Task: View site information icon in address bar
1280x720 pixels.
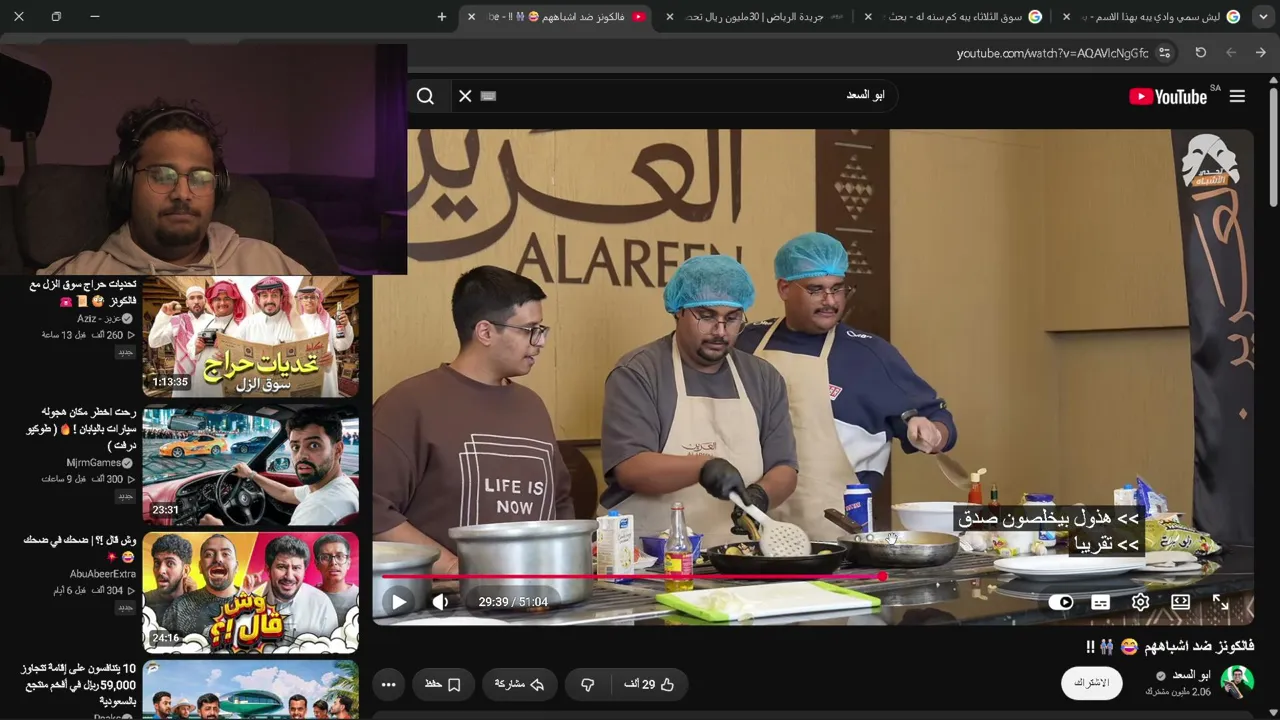Action: click(1165, 53)
